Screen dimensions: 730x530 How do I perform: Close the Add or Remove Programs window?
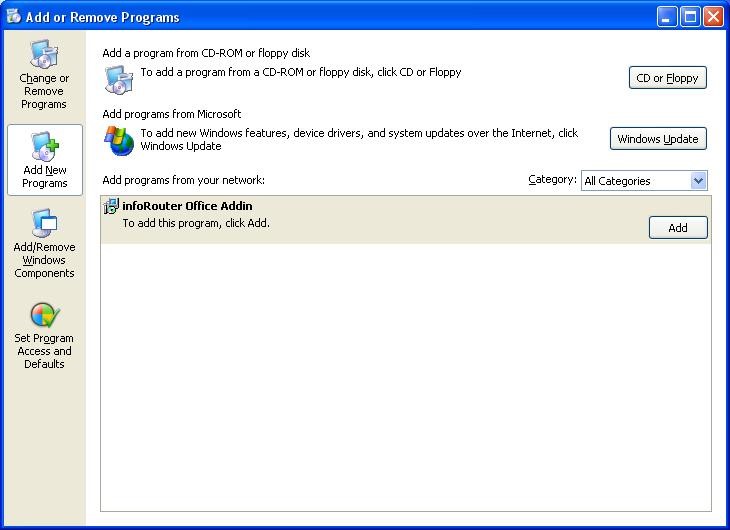coord(713,17)
